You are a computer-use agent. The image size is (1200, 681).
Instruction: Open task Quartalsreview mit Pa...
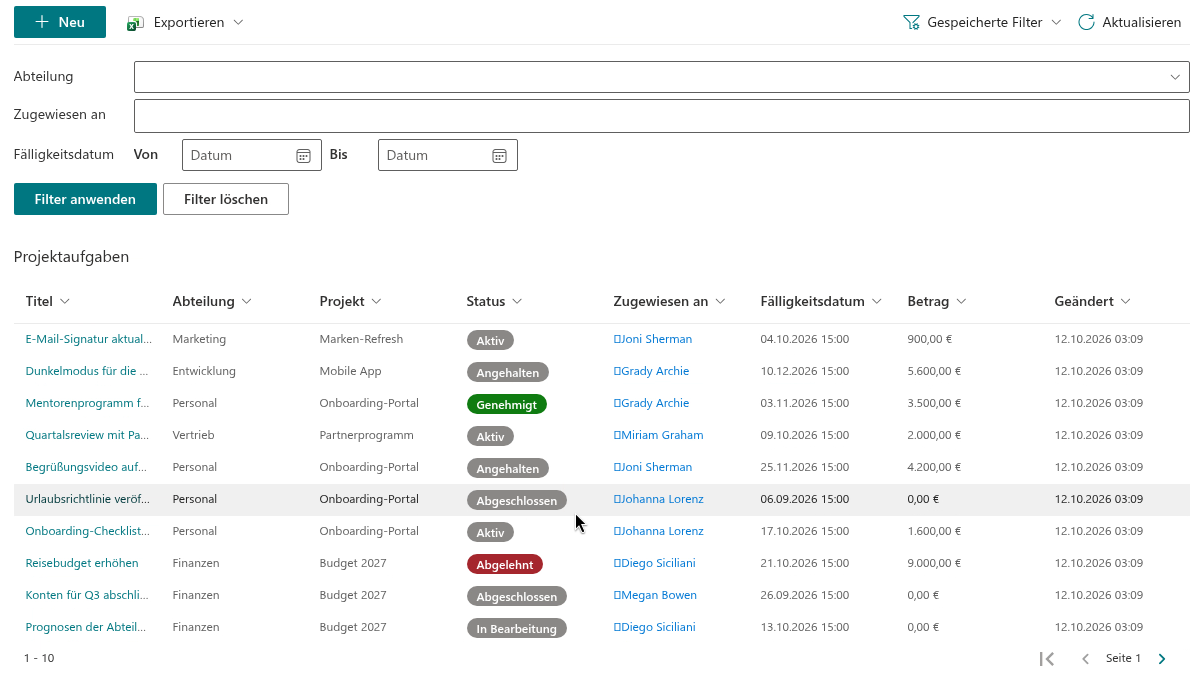[87, 435]
